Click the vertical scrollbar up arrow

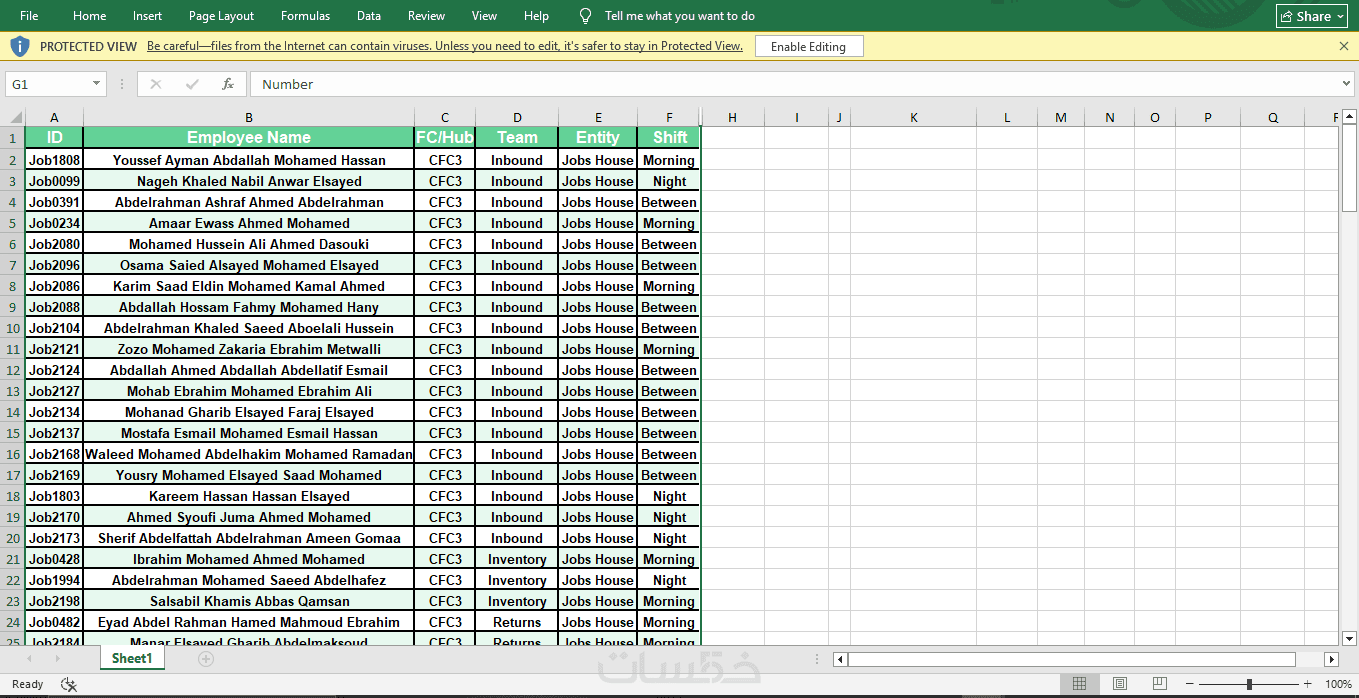tap(1349, 117)
